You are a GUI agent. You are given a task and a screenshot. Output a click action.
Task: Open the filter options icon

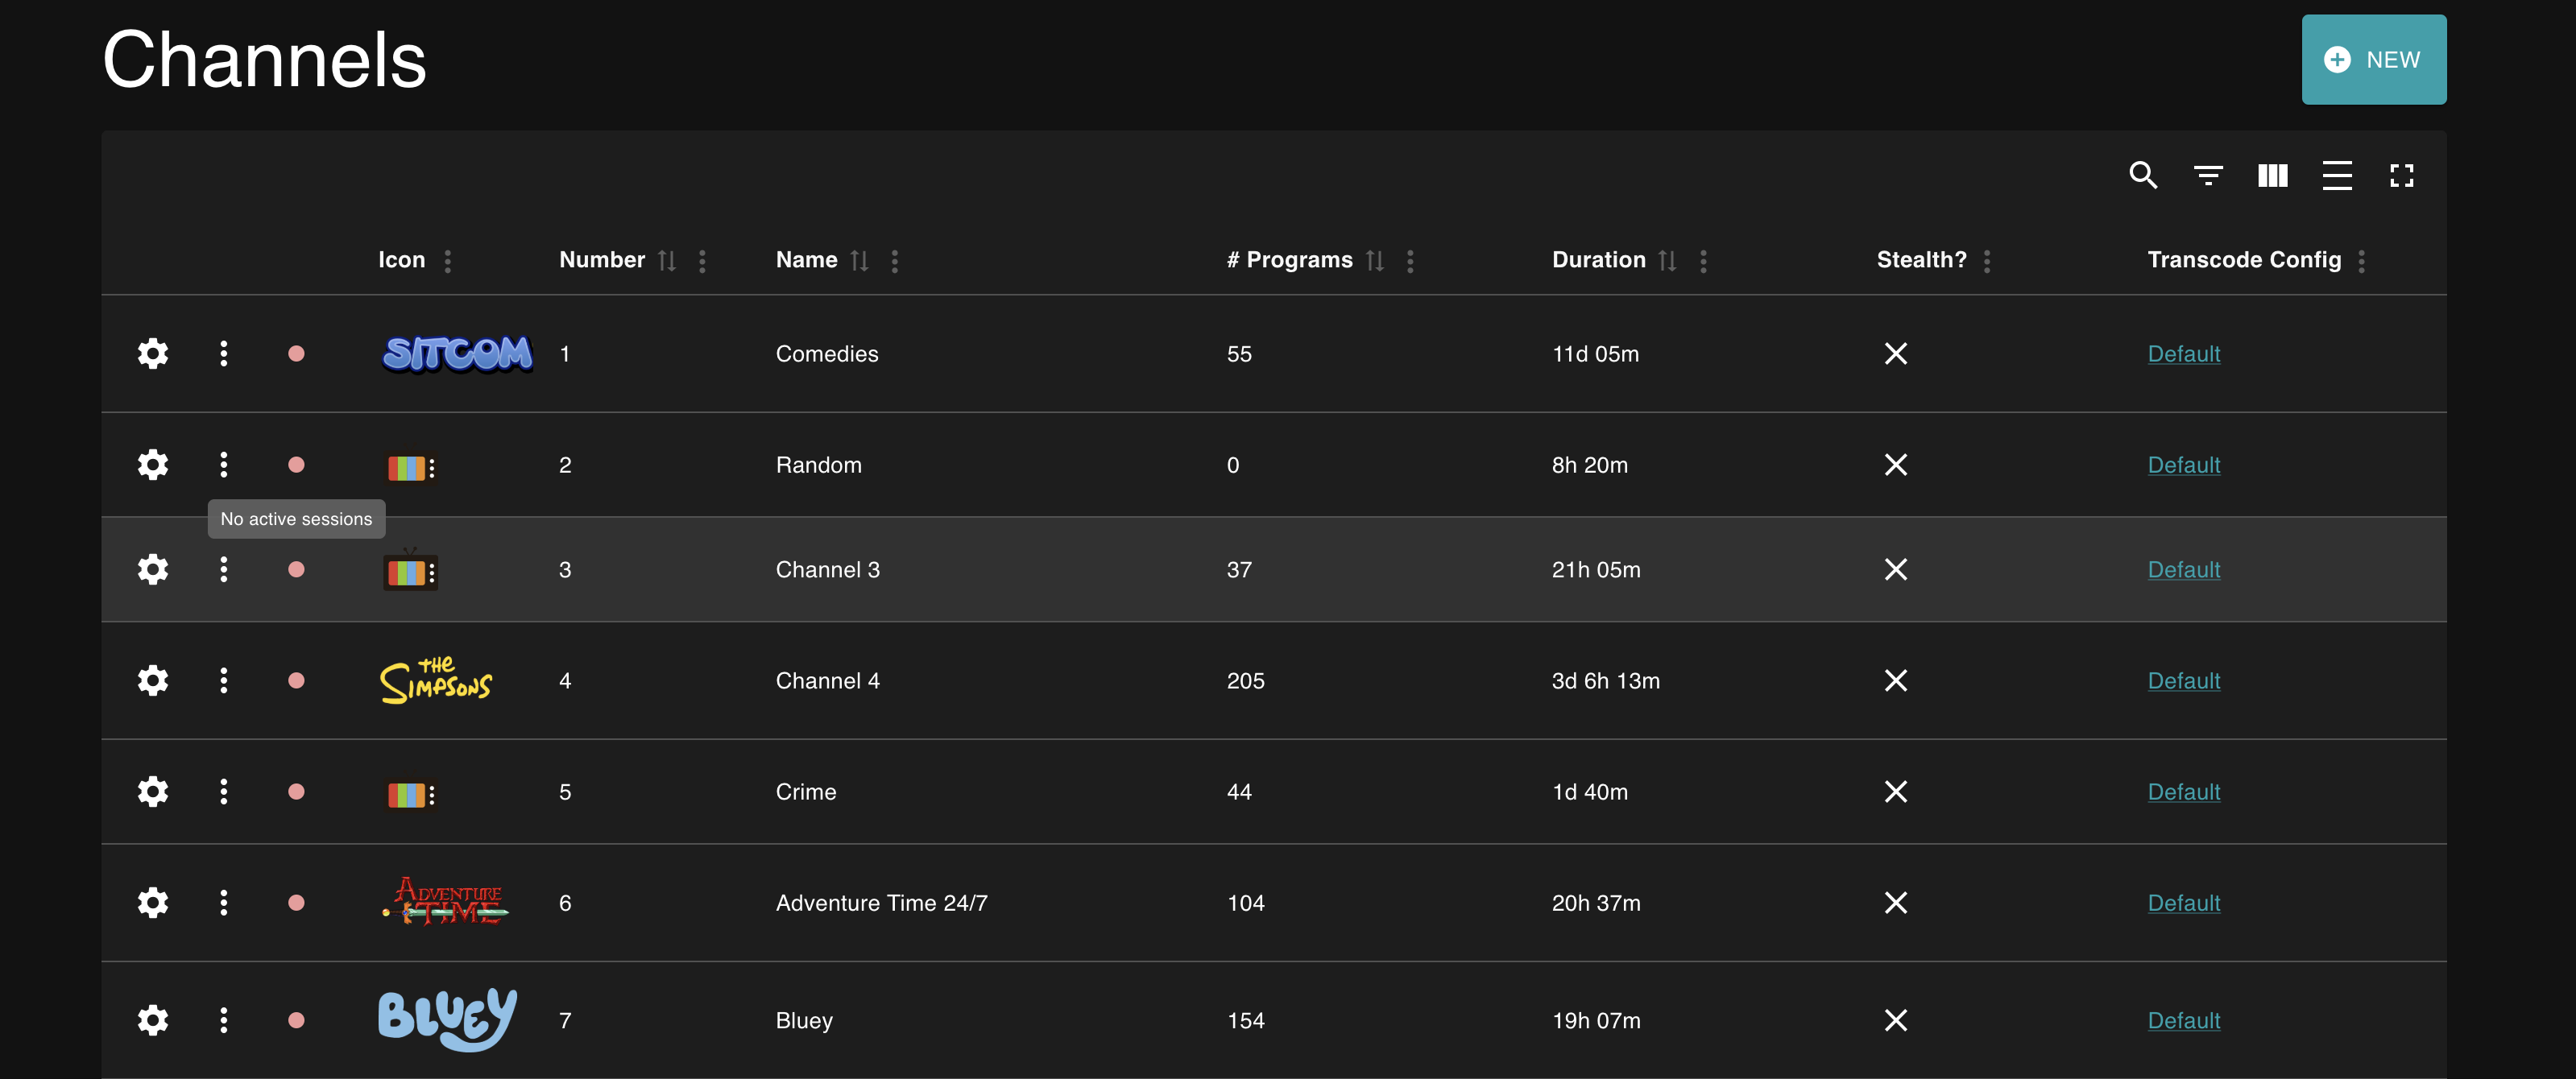(x=2208, y=175)
